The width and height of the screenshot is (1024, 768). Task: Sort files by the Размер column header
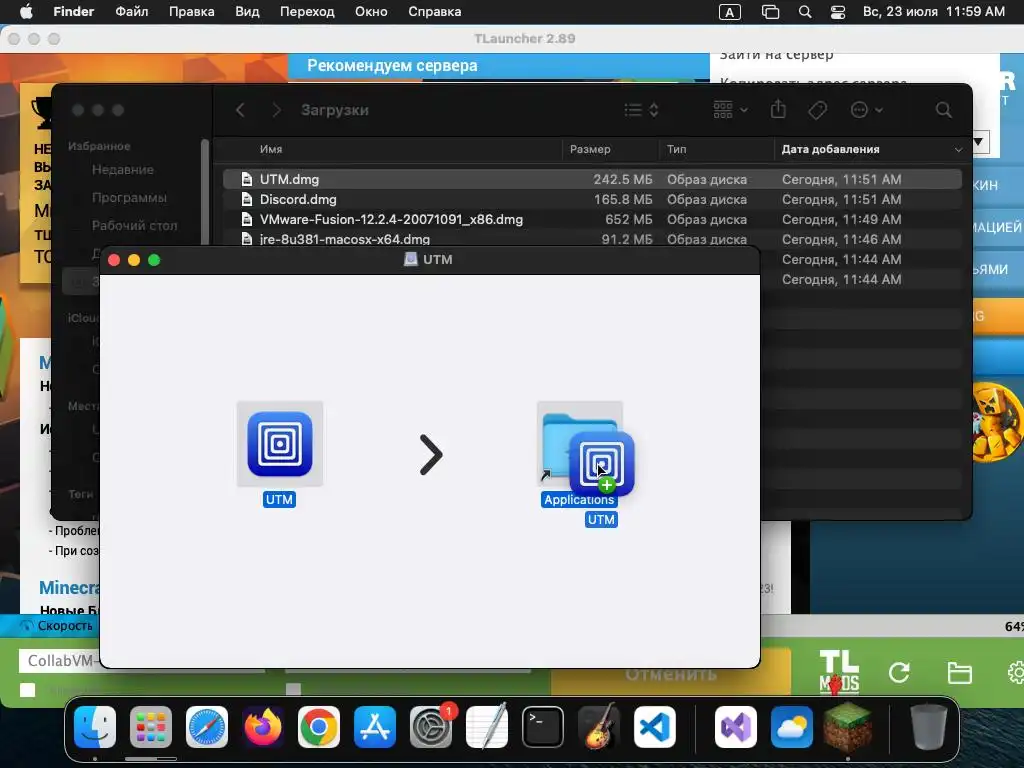click(x=590, y=149)
